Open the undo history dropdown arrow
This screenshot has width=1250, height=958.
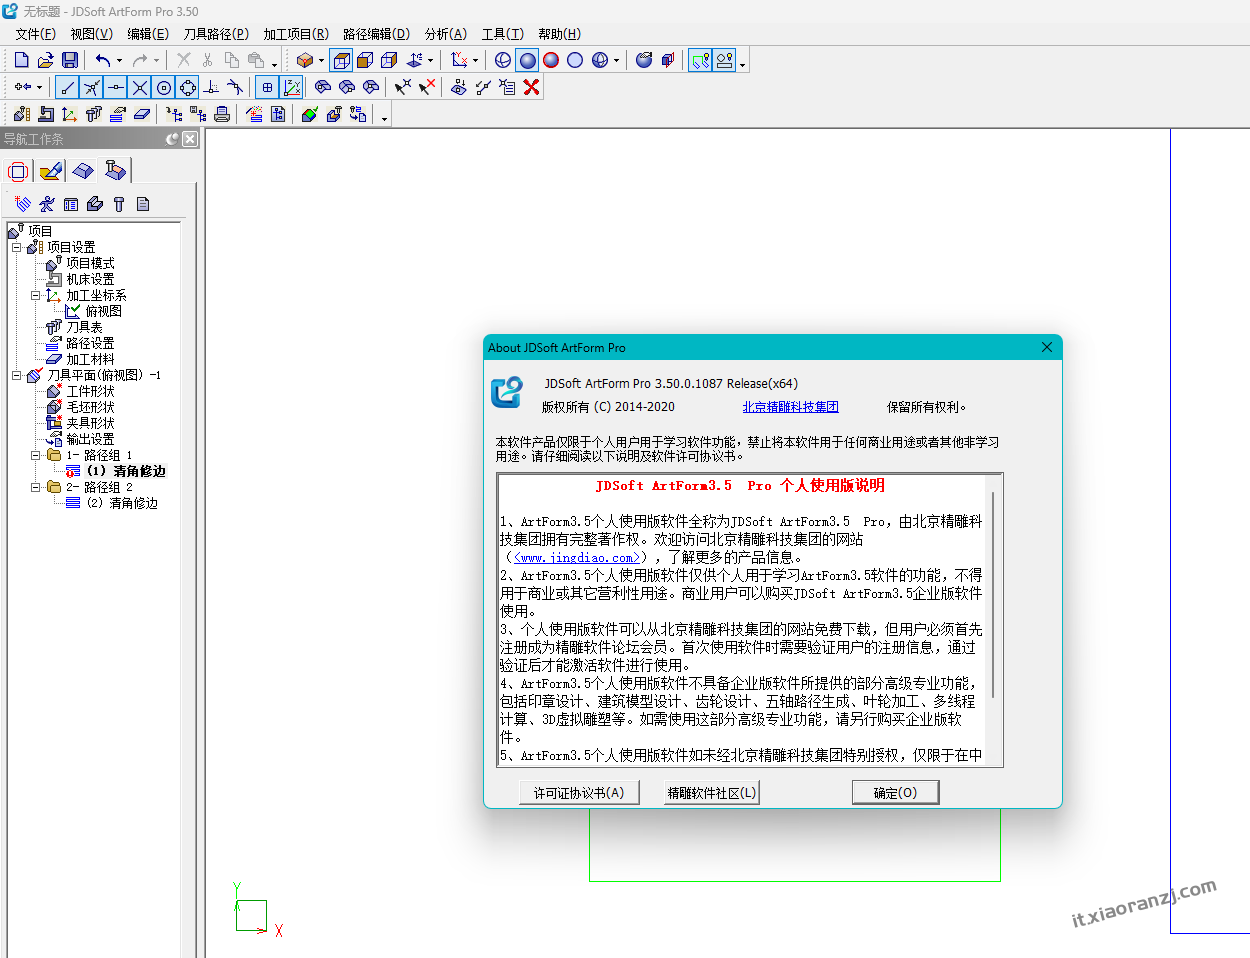(x=119, y=60)
